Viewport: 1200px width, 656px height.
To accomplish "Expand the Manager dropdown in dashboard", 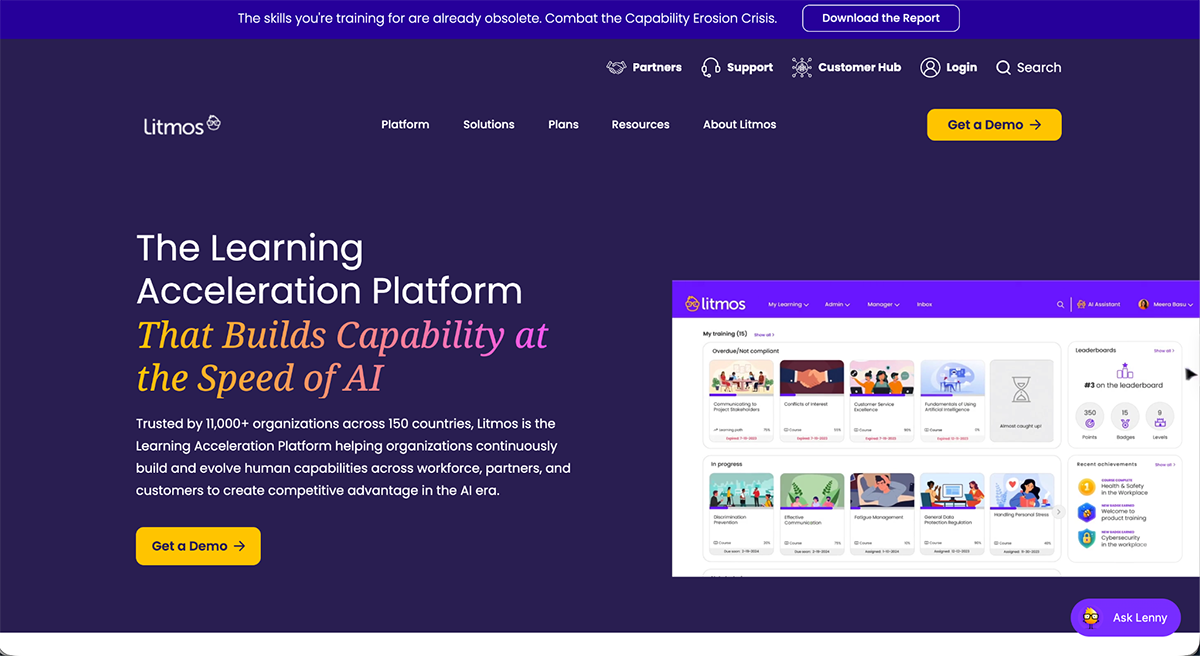I will pos(883,304).
